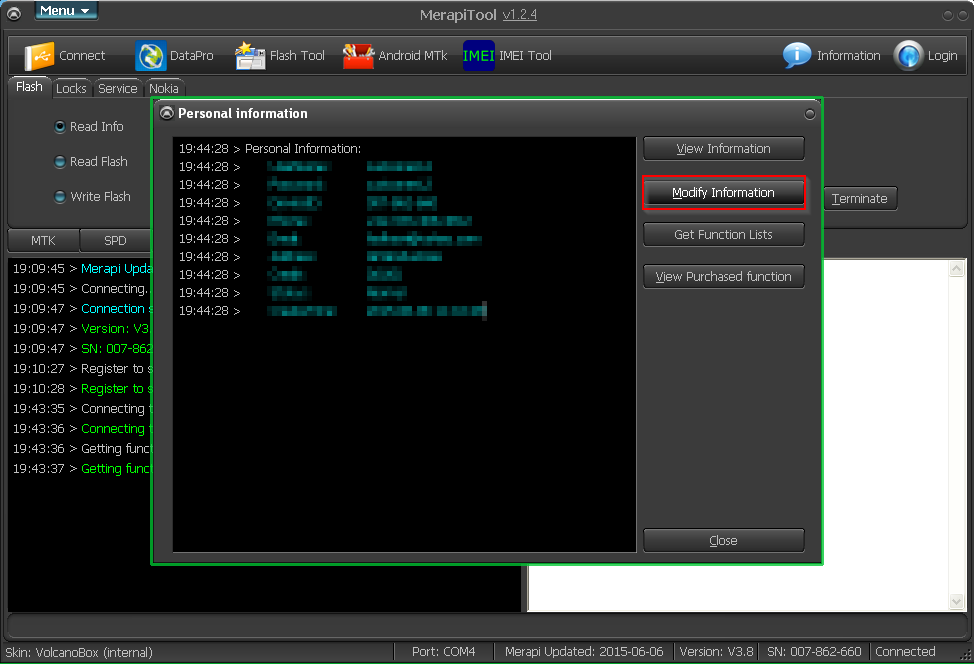Launch Android MTk toolbox icon

(358, 56)
